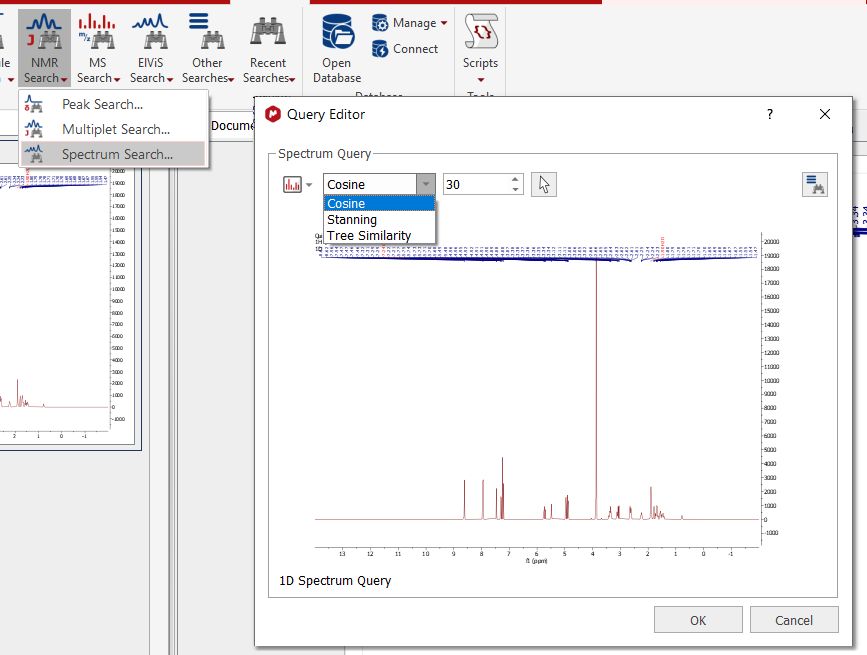Expand the Manage dropdown arrow
867x655 pixels.
(x=444, y=23)
